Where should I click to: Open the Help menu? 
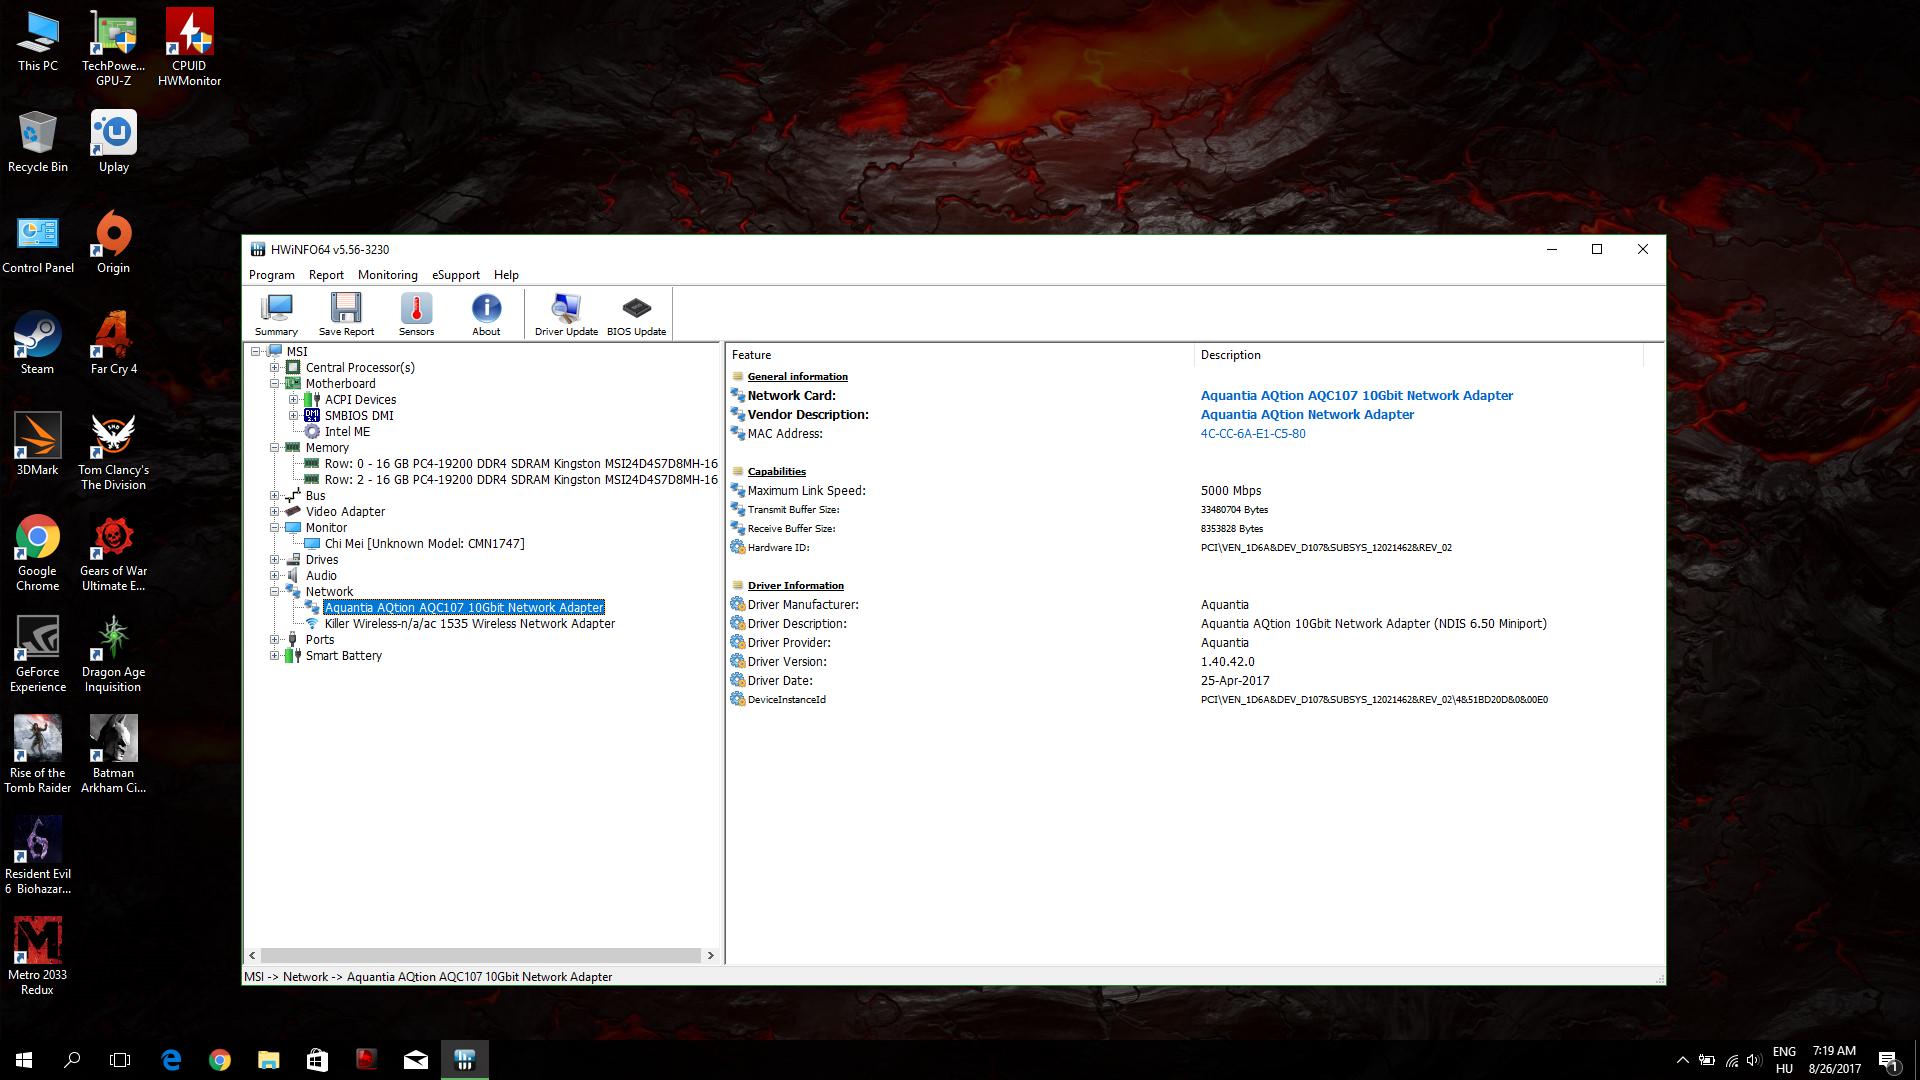pos(506,275)
